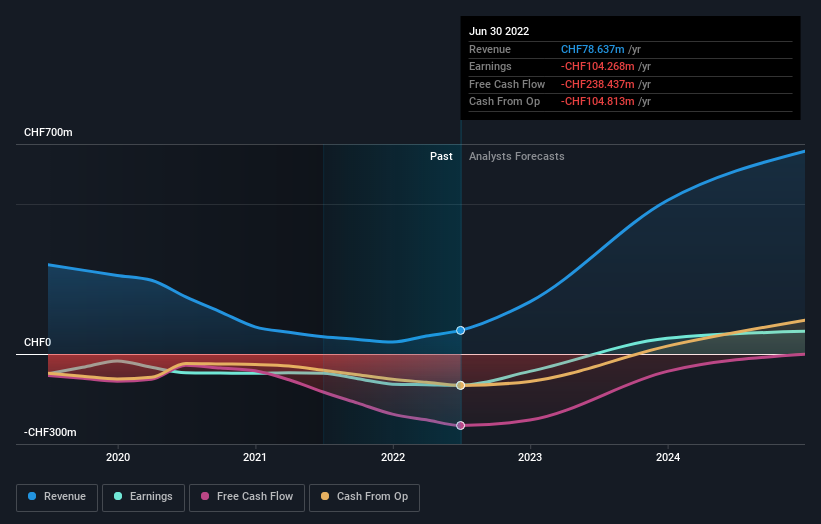Click the -CHF238.437m free cash flow value

pos(597,84)
